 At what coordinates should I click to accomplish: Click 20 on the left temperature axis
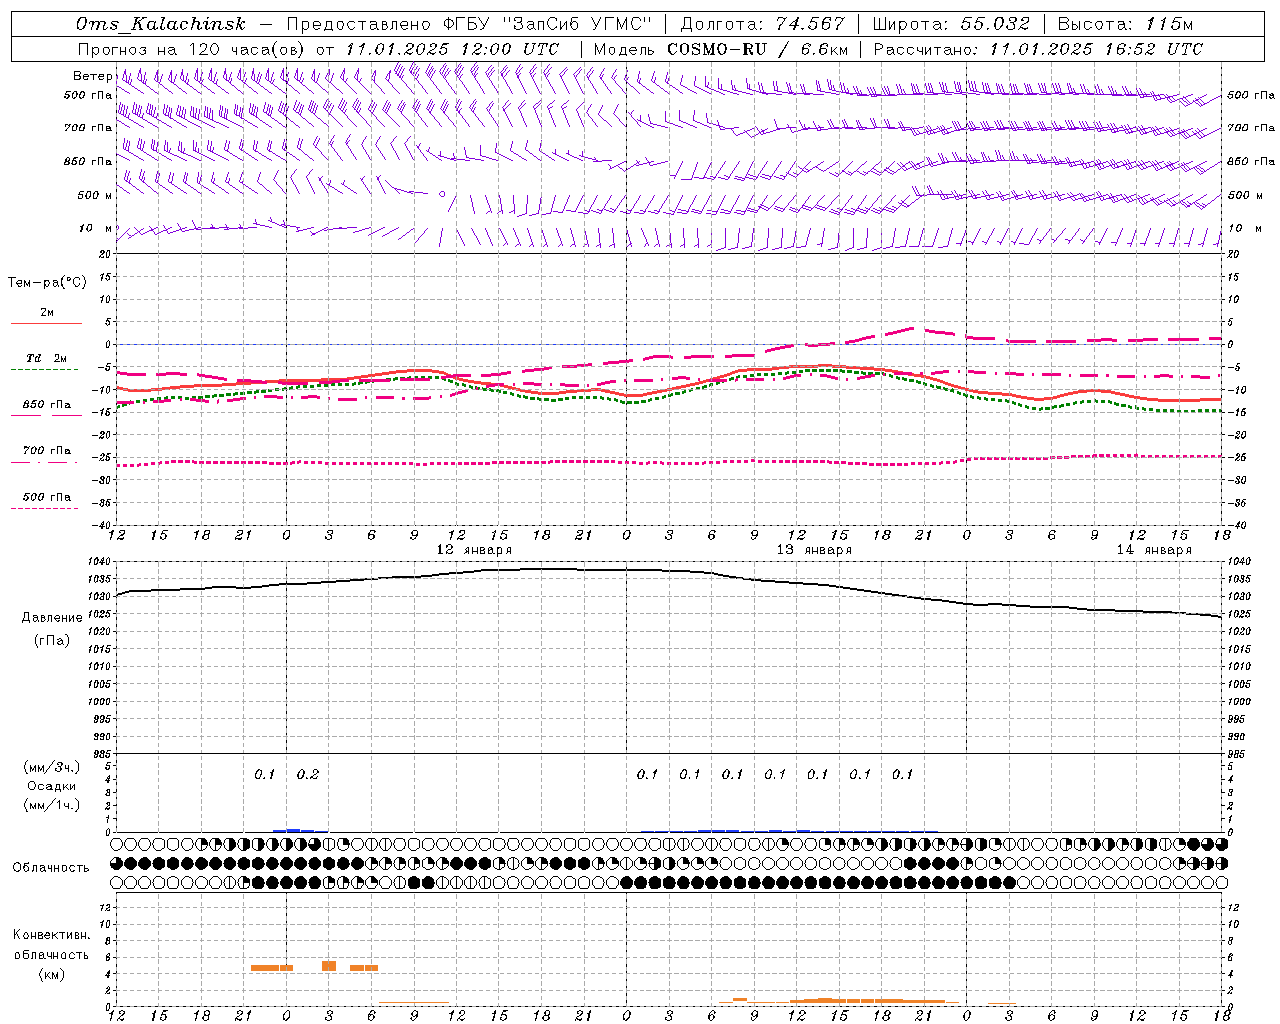click(x=105, y=254)
